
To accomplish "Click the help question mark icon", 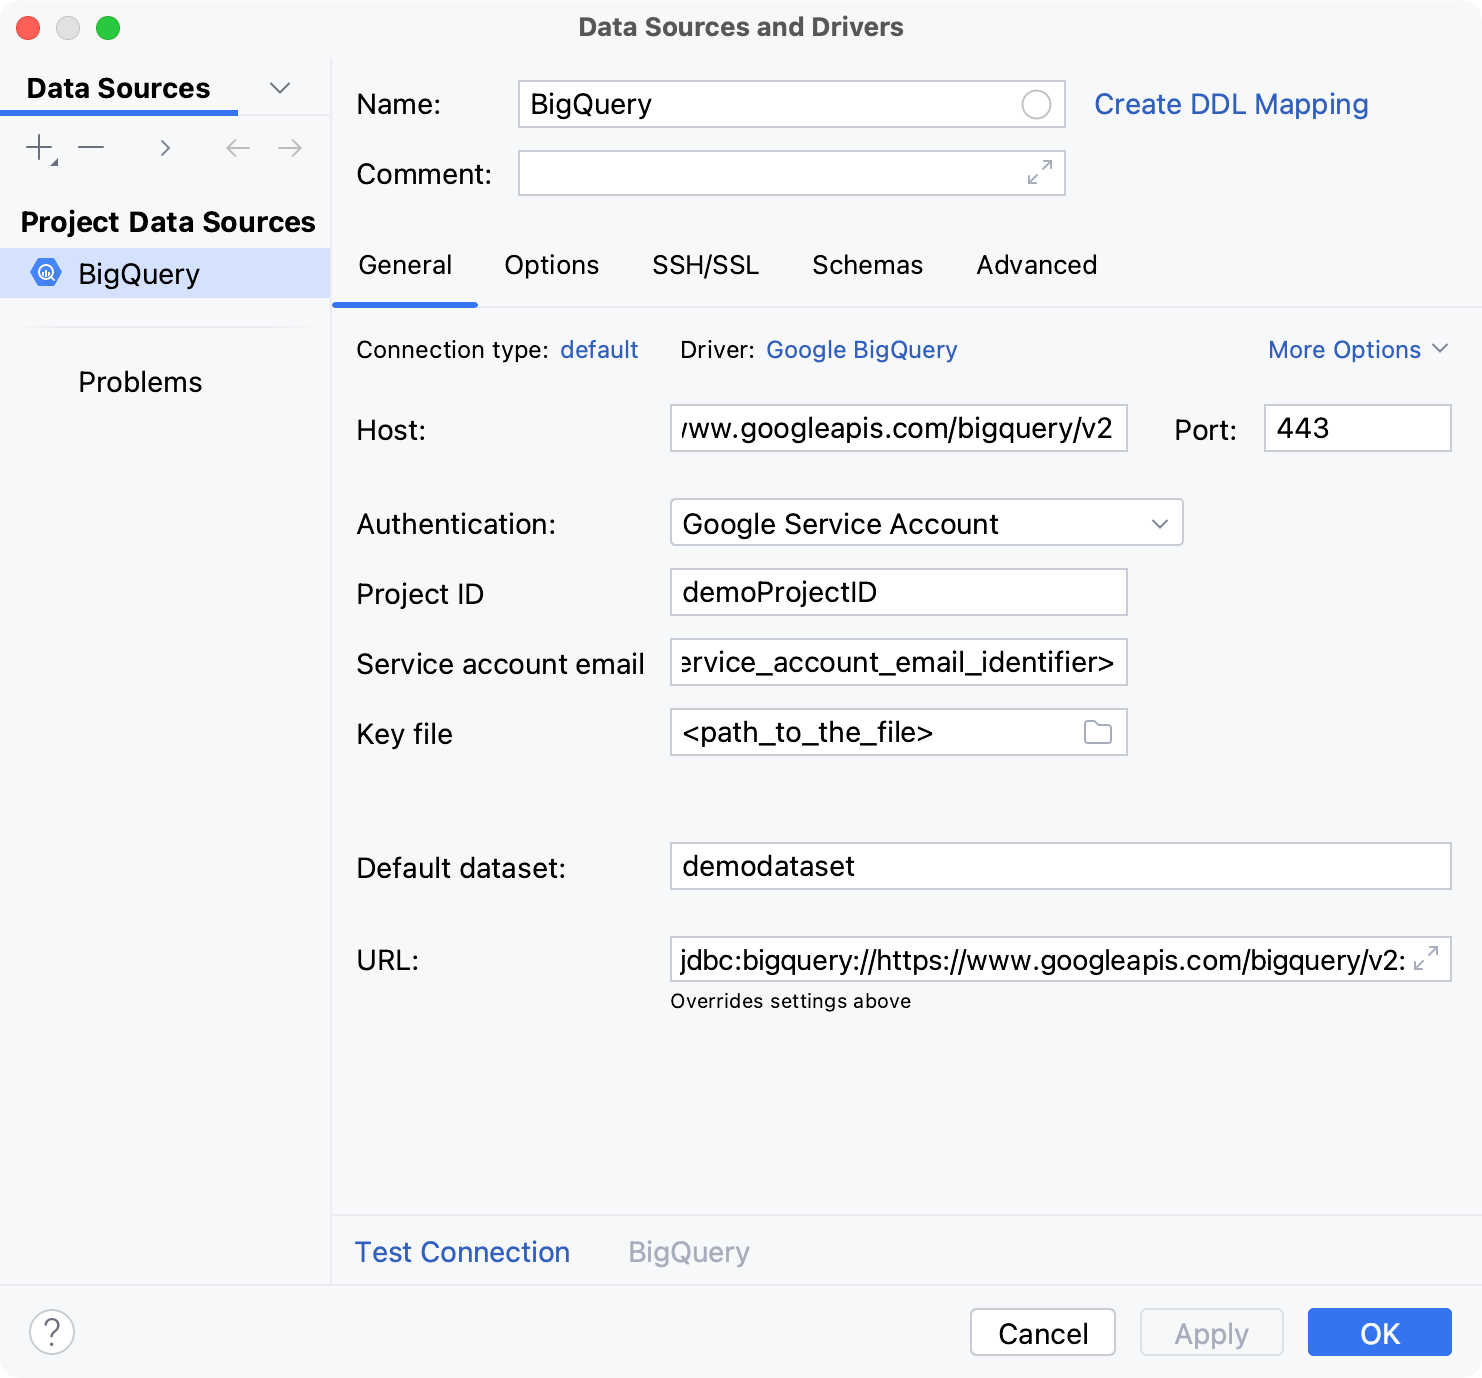I will (x=52, y=1332).
